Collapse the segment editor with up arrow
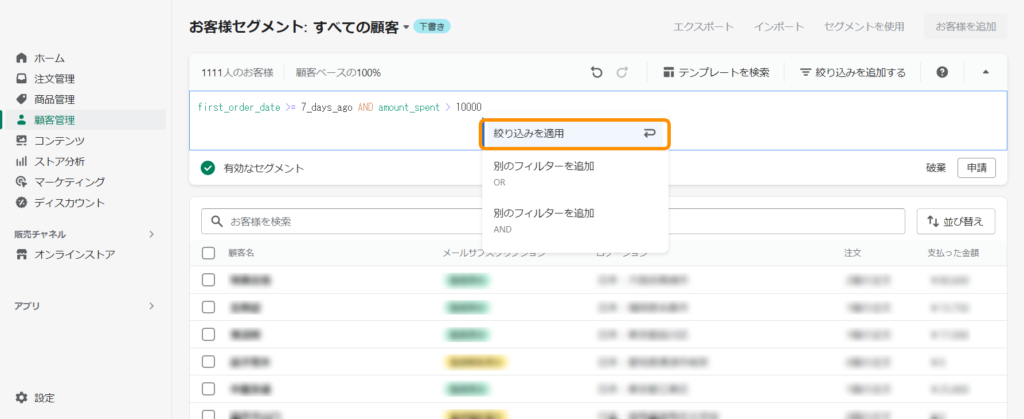Image resolution: width=1024 pixels, height=419 pixels. coord(985,72)
